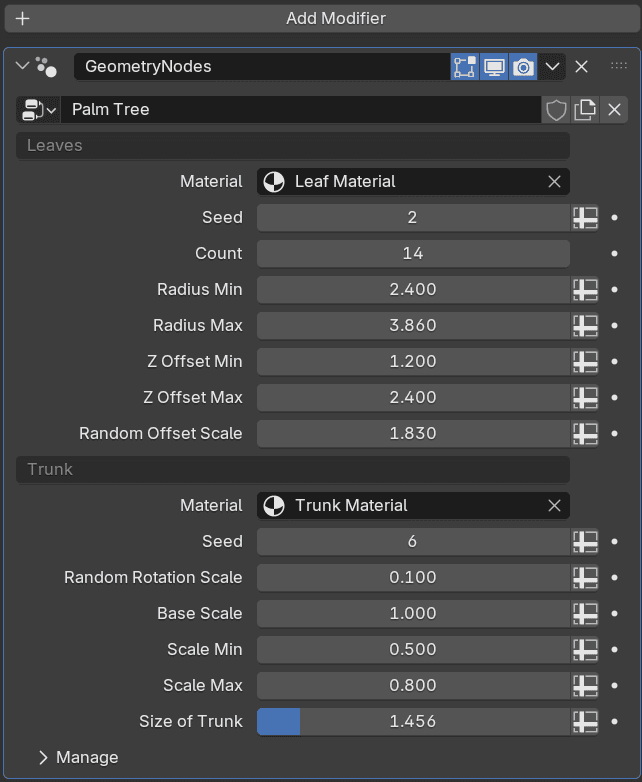
Task: Click the geometry nodes modifier type icon
Action: click(x=46, y=67)
